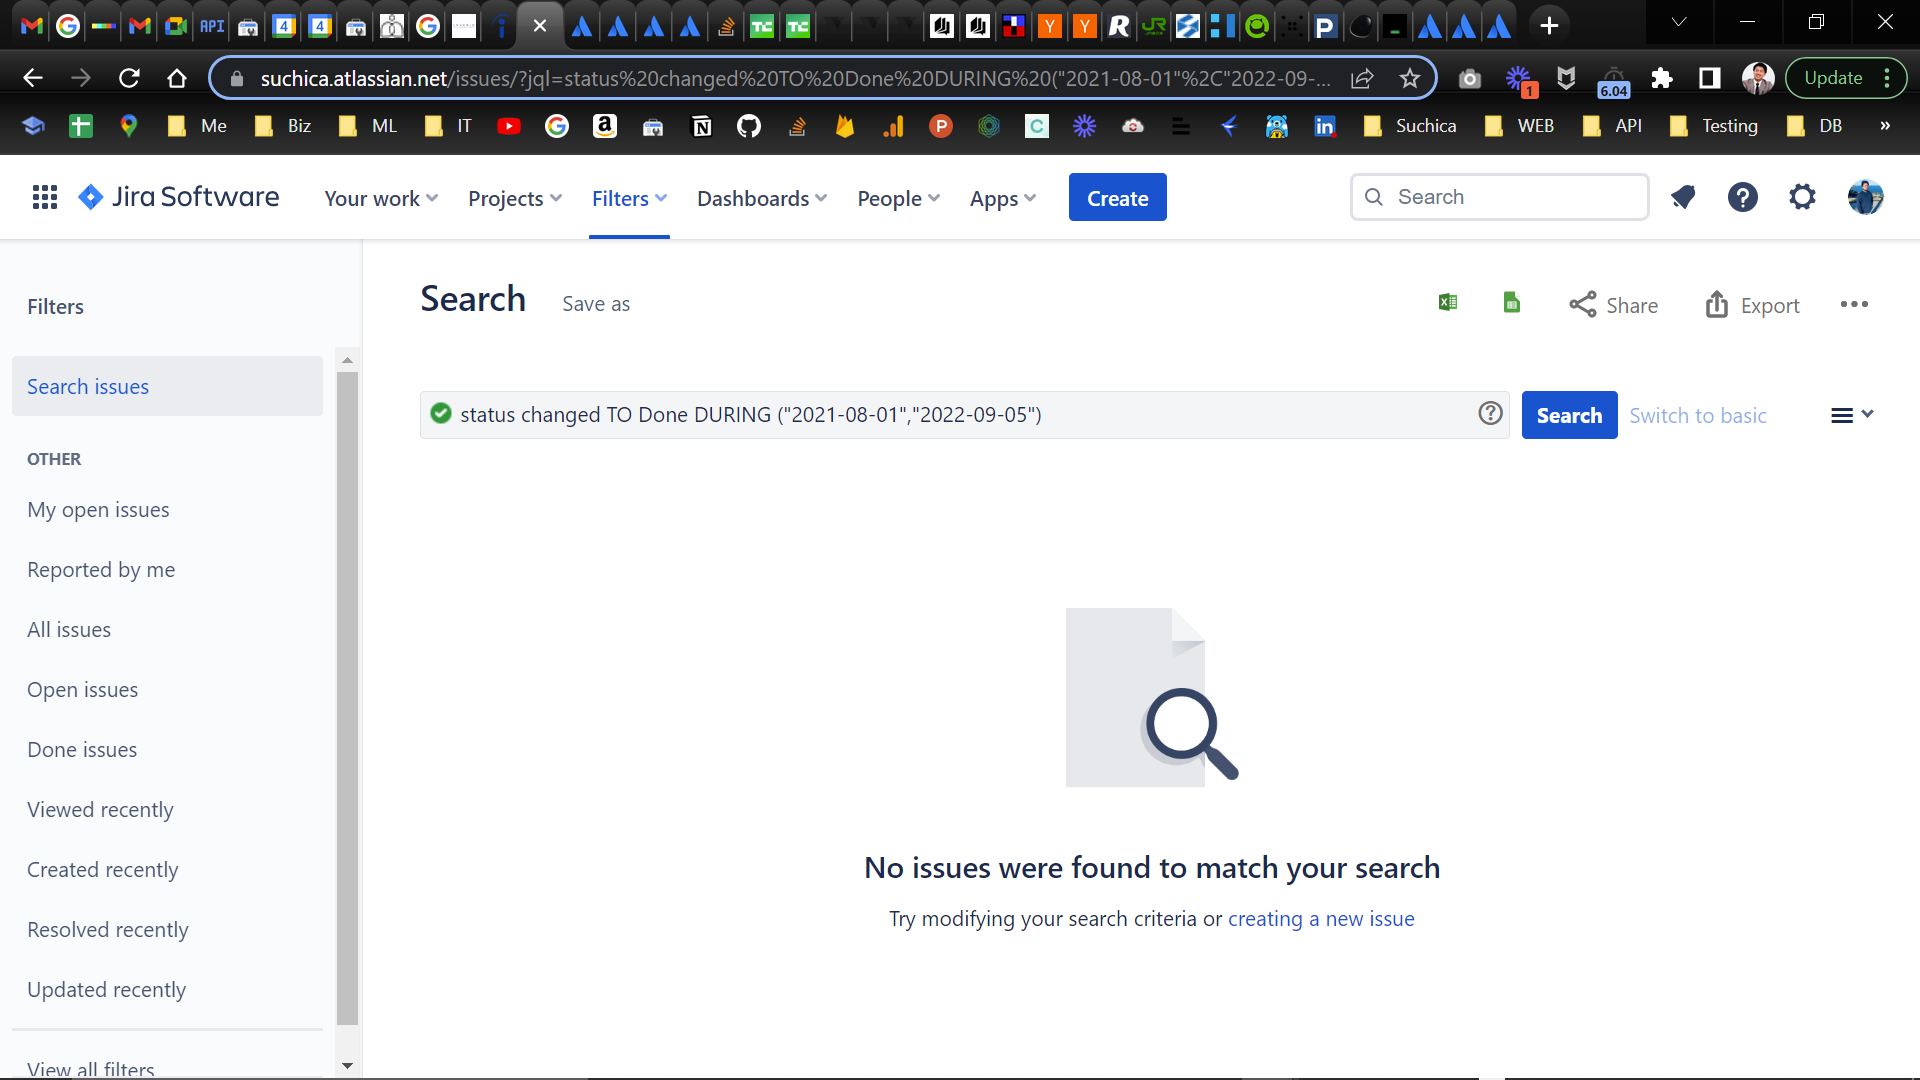
Task: Export results to Excel (CSV icon)
Action: click(1447, 303)
